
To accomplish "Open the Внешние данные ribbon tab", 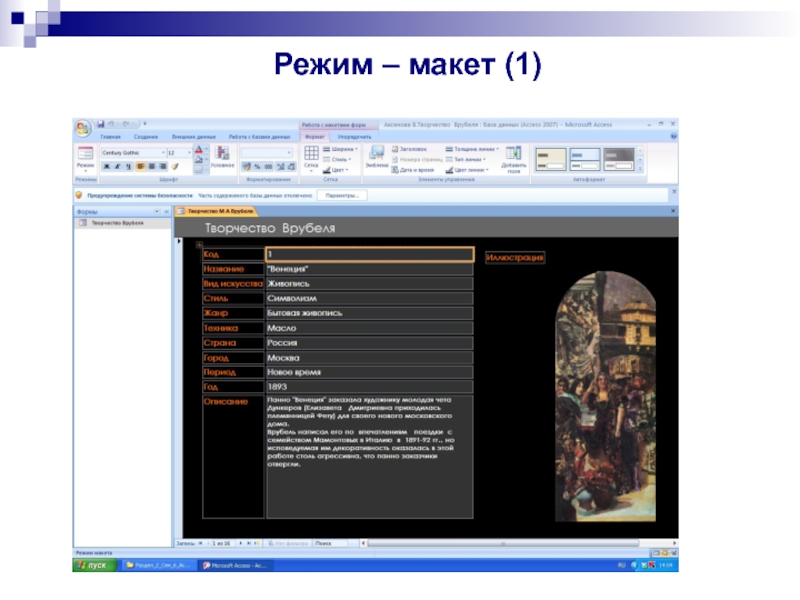I will click(190, 136).
